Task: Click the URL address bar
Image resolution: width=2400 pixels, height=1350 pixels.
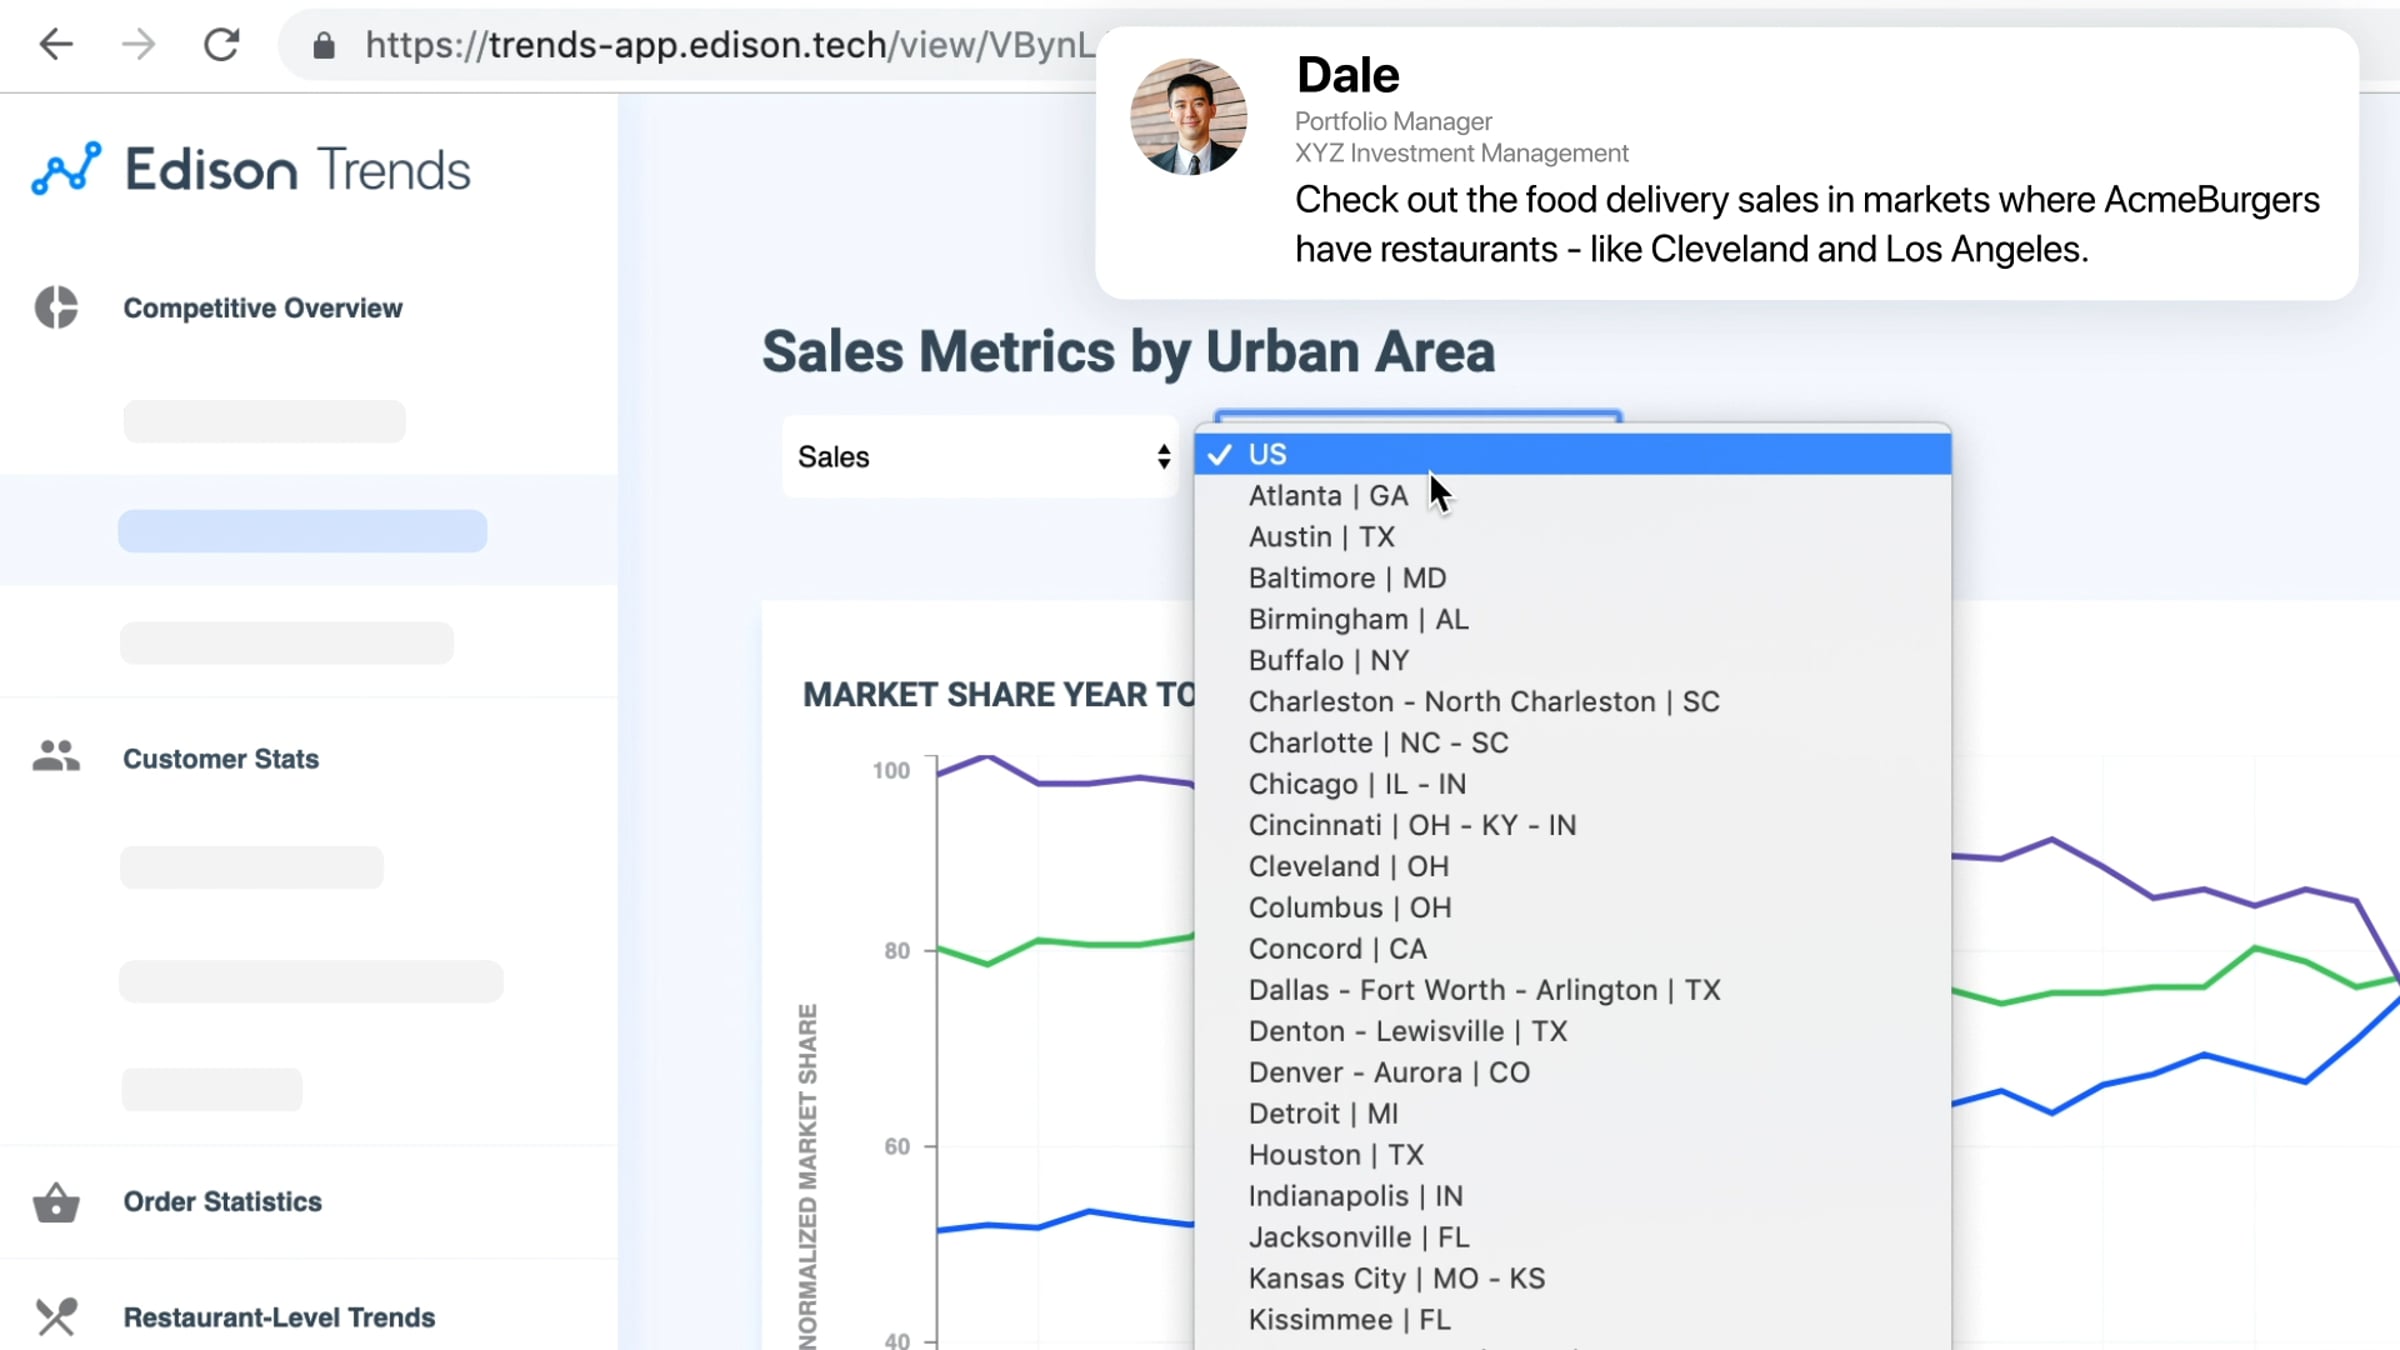Action: tap(700, 45)
